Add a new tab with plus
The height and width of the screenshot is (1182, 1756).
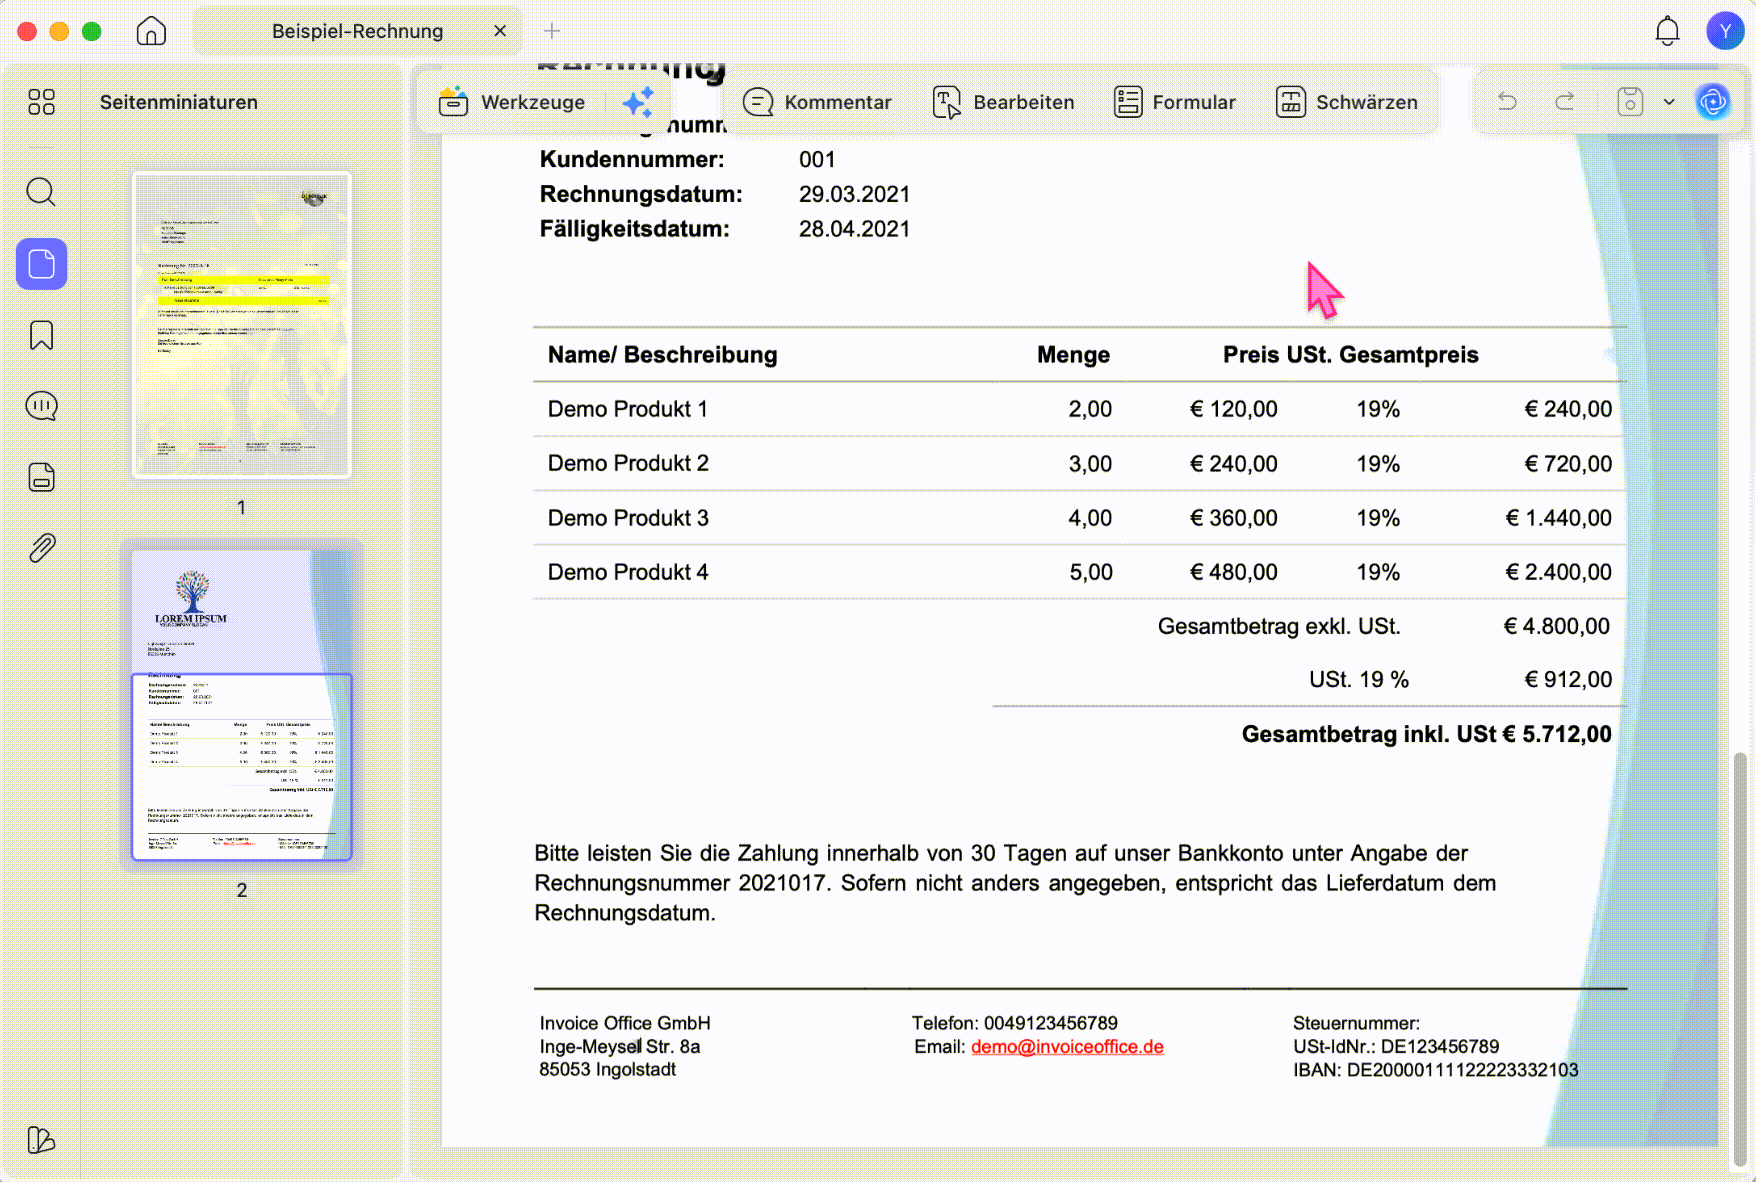tap(552, 31)
